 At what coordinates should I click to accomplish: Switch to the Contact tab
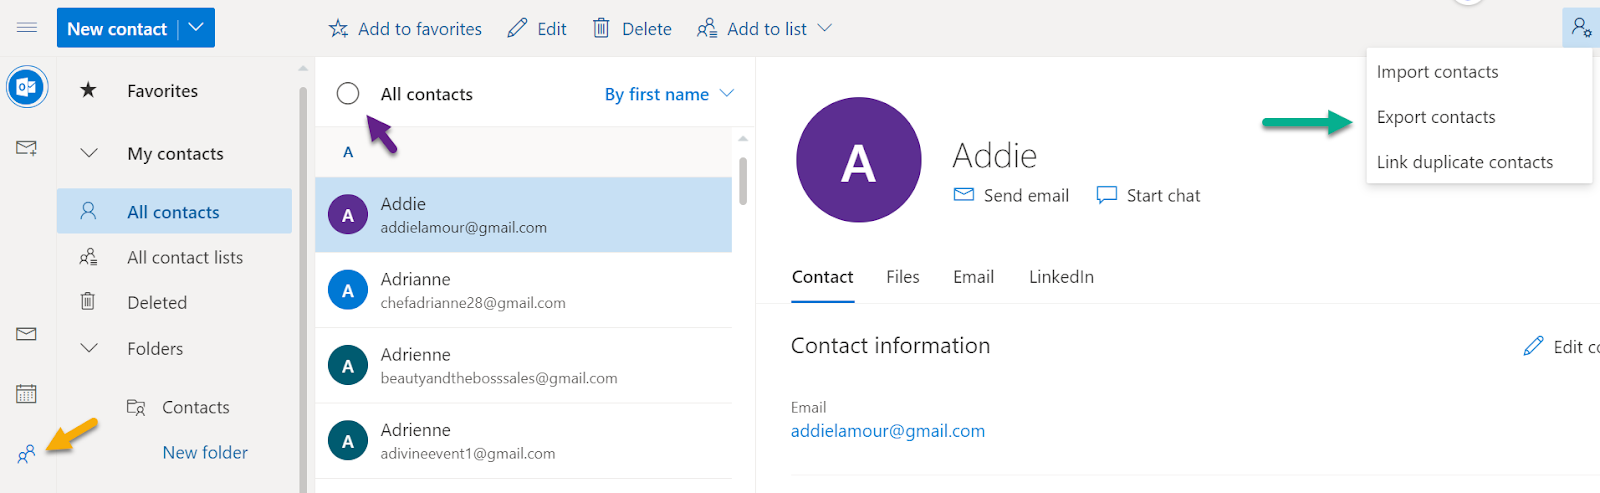tap(823, 277)
